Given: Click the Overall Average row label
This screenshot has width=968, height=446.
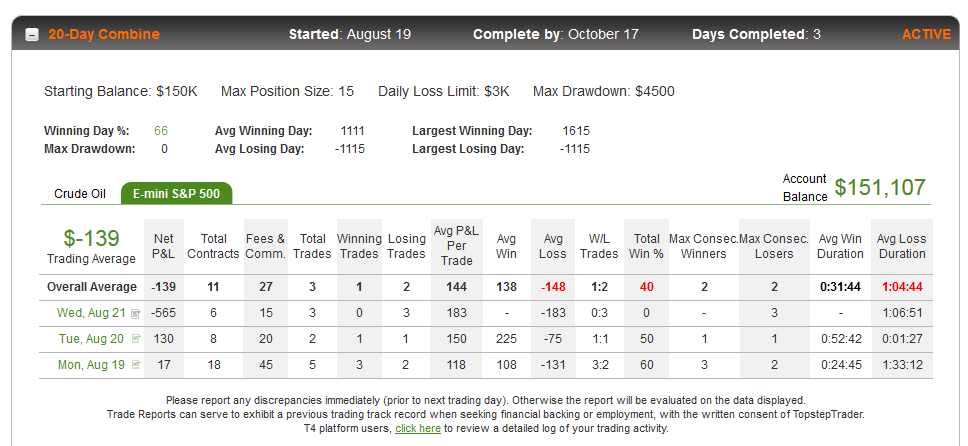Looking at the screenshot, I should (x=92, y=287).
